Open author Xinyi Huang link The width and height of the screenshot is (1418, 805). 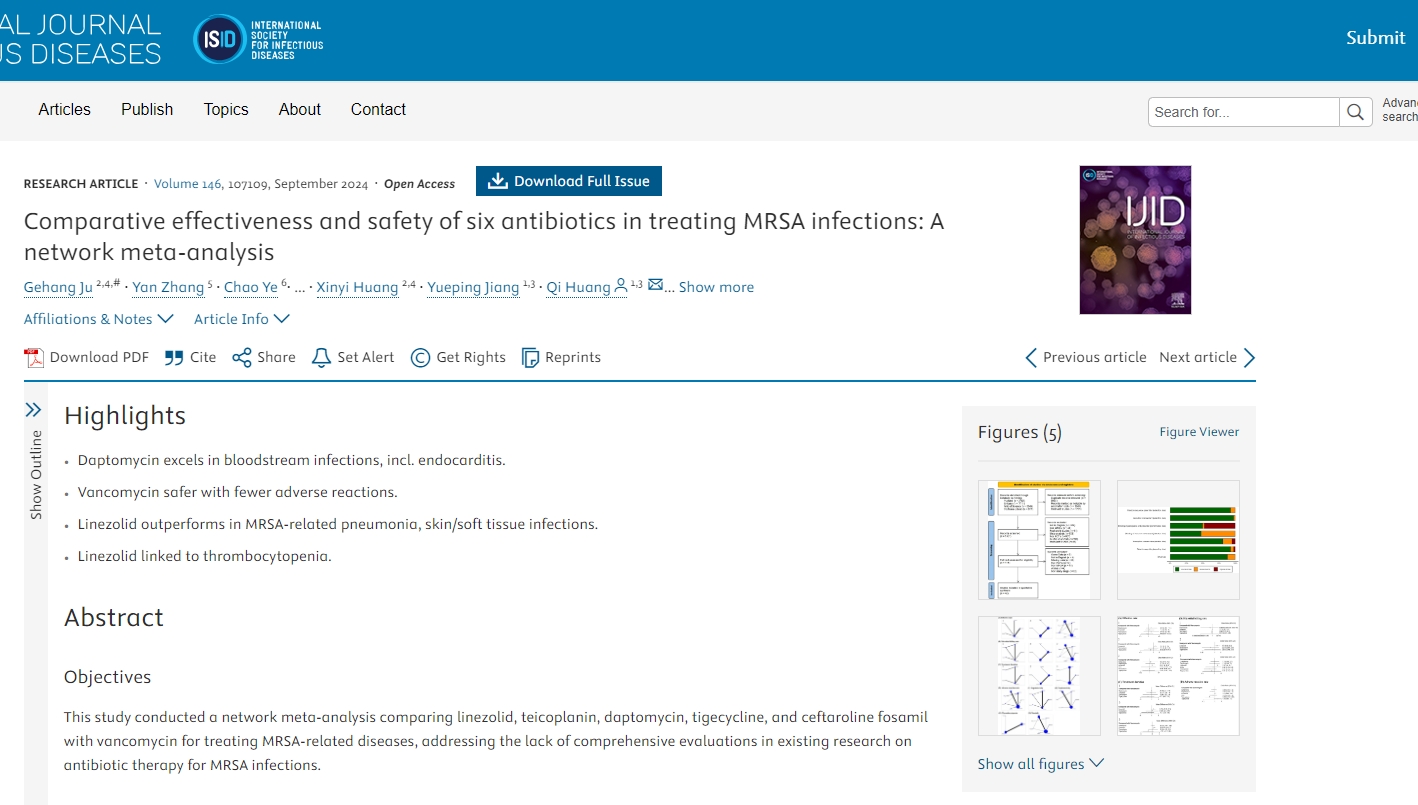358,287
